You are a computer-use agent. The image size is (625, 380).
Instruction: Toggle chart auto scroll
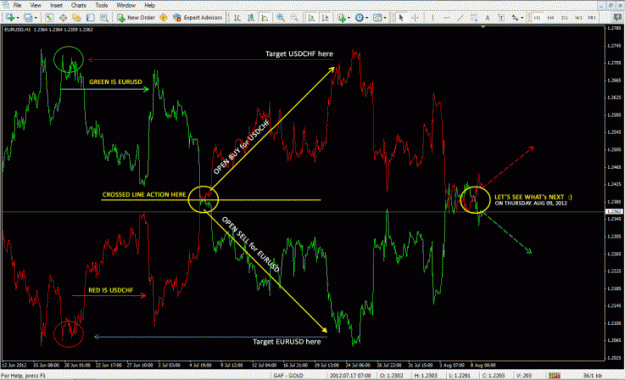(312, 18)
